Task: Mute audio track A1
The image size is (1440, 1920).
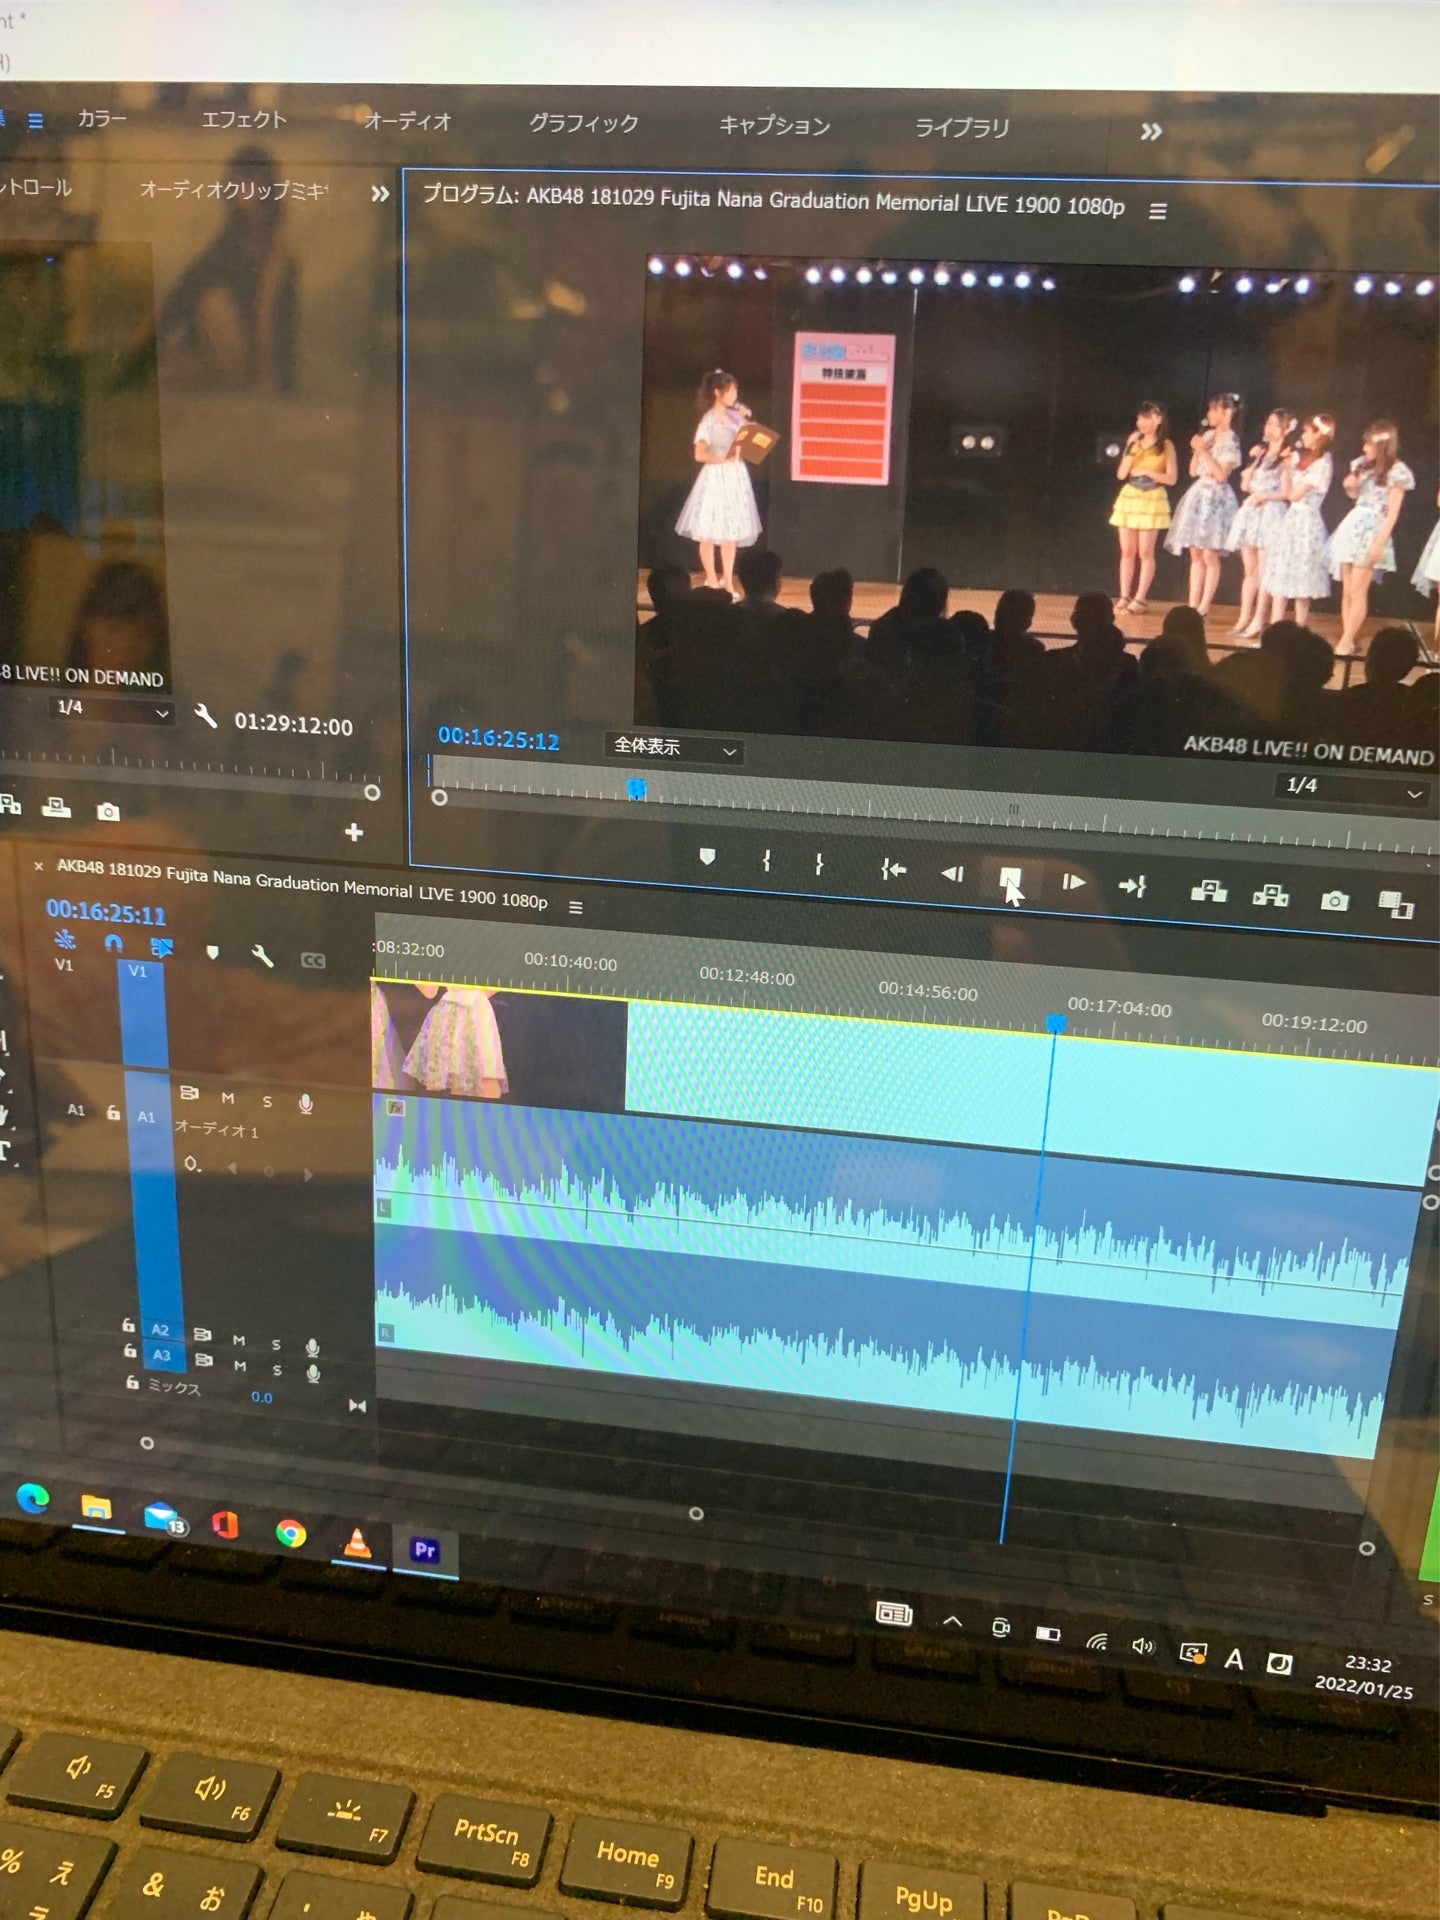Action: coord(228,1097)
